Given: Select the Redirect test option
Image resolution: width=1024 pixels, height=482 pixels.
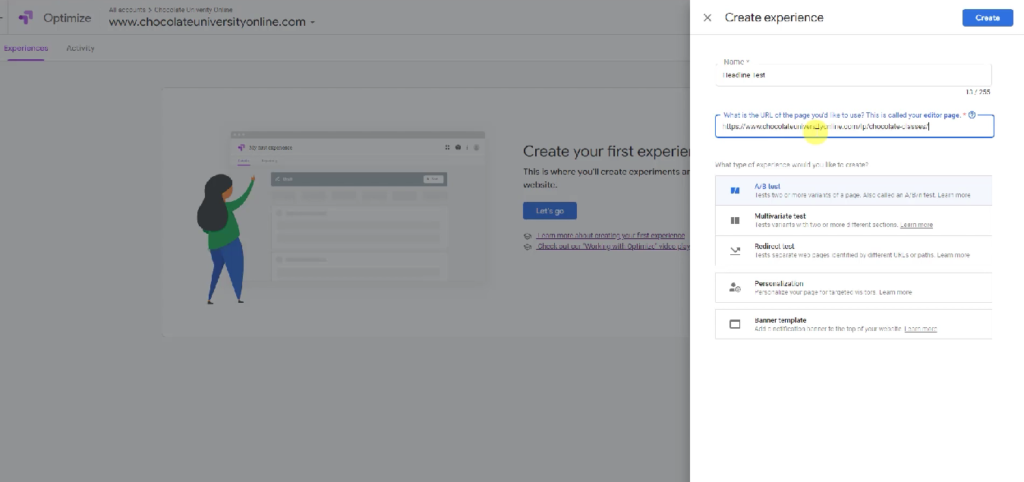Looking at the screenshot, I should 853,250.
